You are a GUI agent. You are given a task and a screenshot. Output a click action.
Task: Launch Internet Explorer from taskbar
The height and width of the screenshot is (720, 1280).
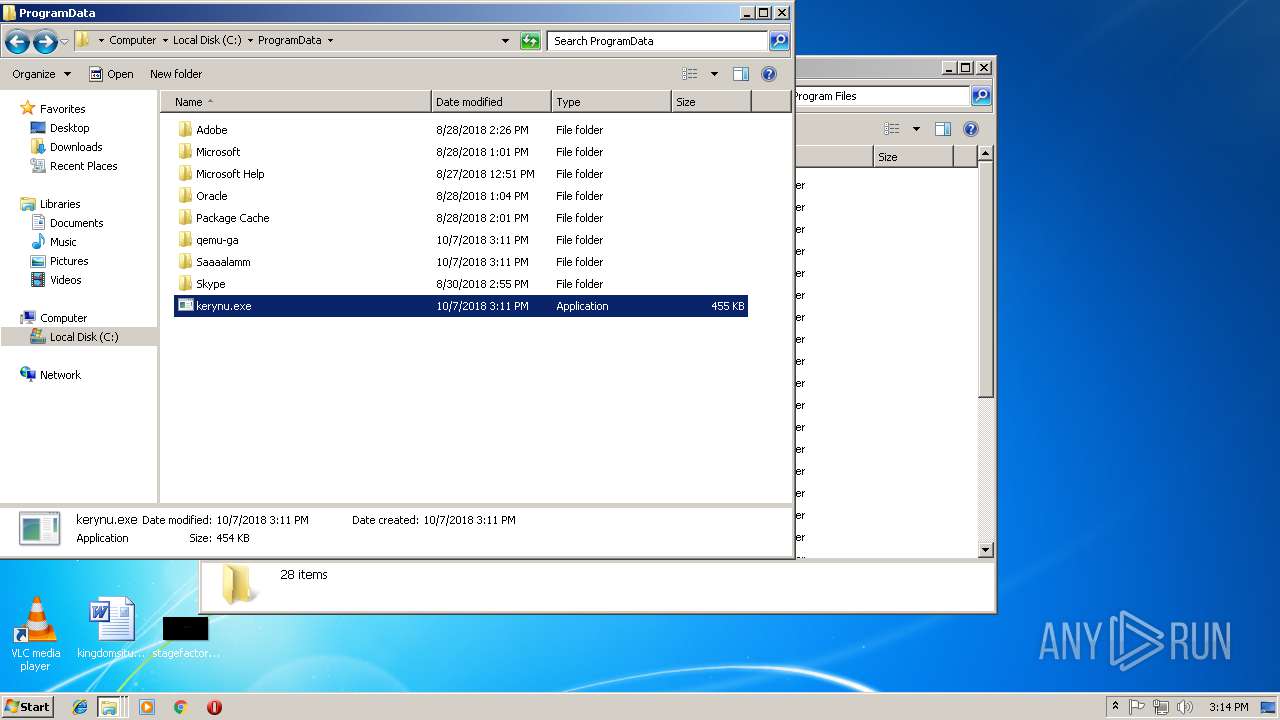[x=80, y=707]
